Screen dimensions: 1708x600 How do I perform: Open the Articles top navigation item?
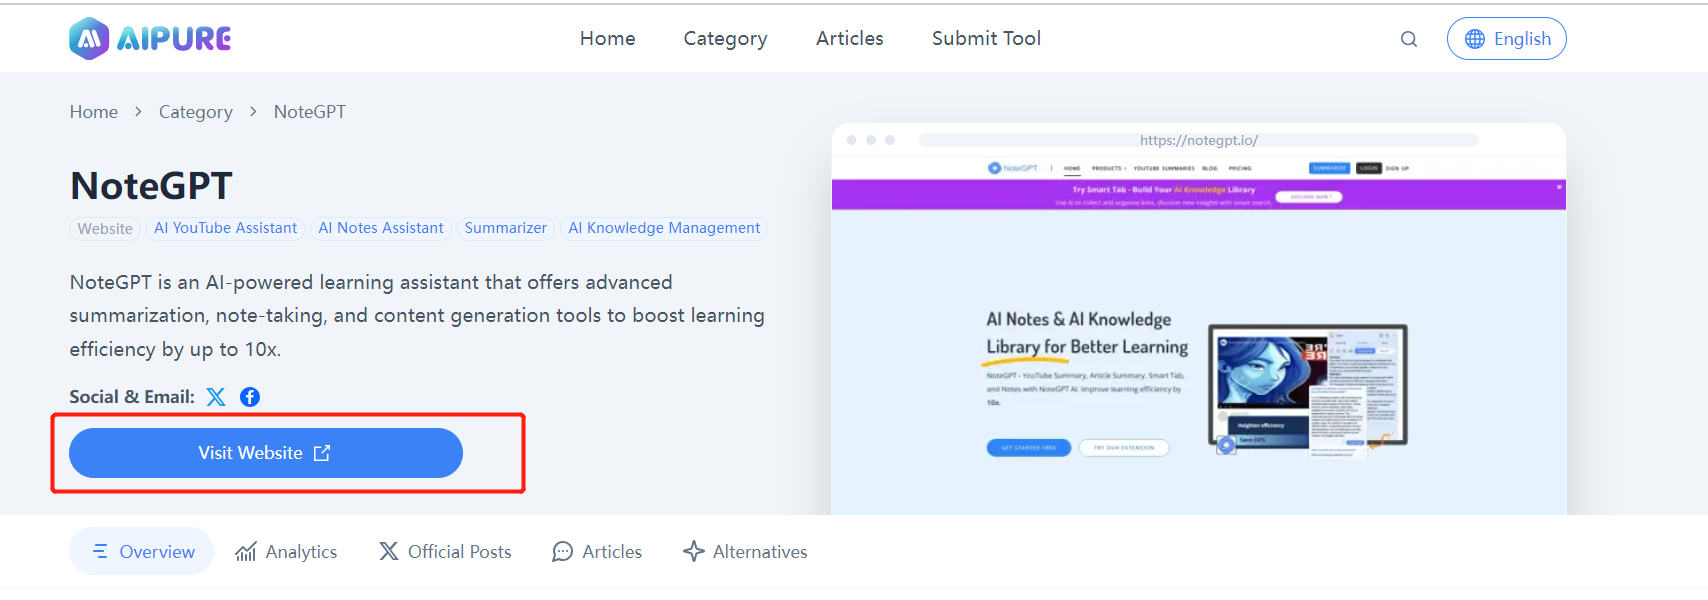[x=849, y=38]
